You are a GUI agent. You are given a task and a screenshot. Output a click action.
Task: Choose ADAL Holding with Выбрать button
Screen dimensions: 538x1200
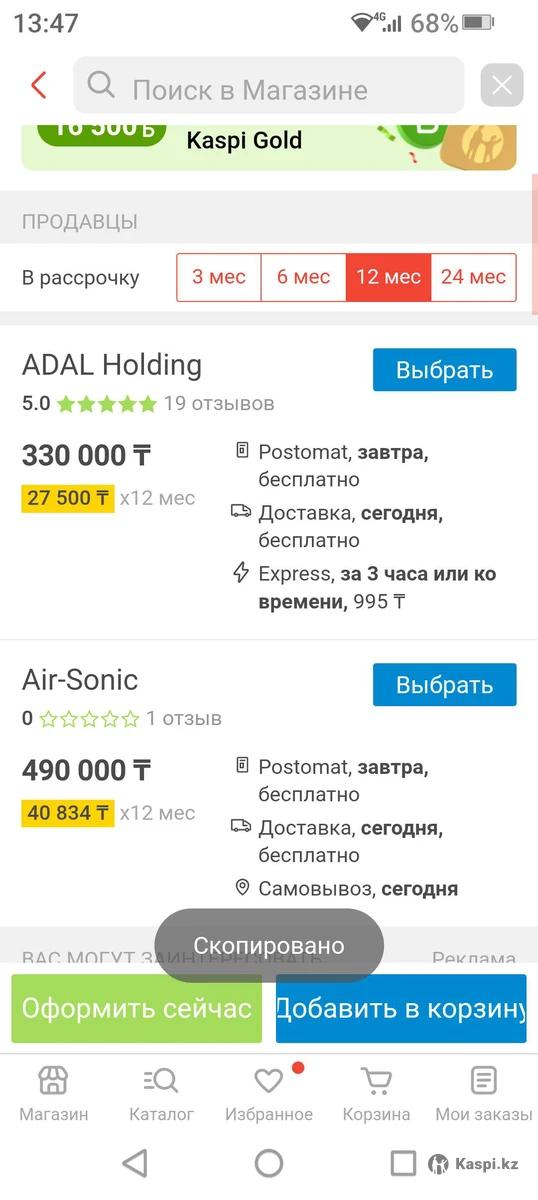[445, 370]
